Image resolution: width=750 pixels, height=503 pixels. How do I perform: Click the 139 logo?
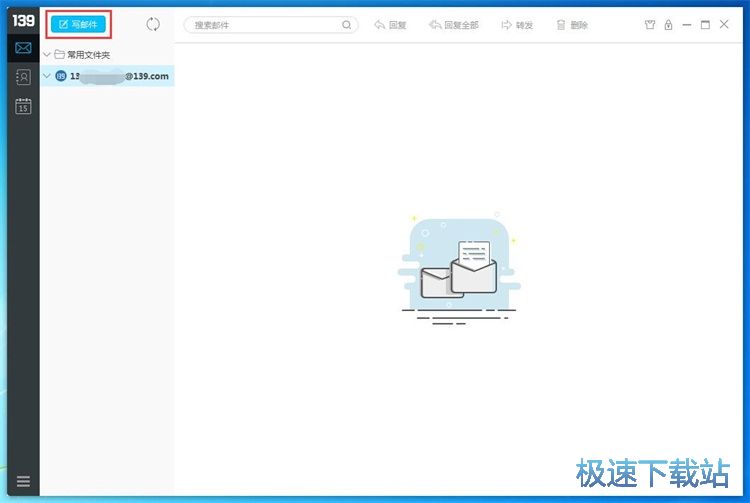tap(23, 21)
